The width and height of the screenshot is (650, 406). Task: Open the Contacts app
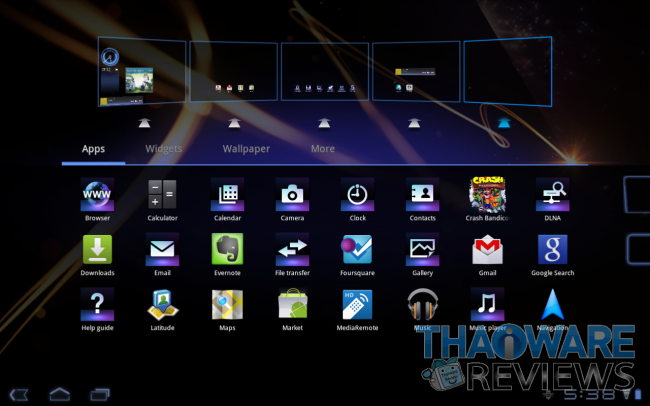[422, 199]
